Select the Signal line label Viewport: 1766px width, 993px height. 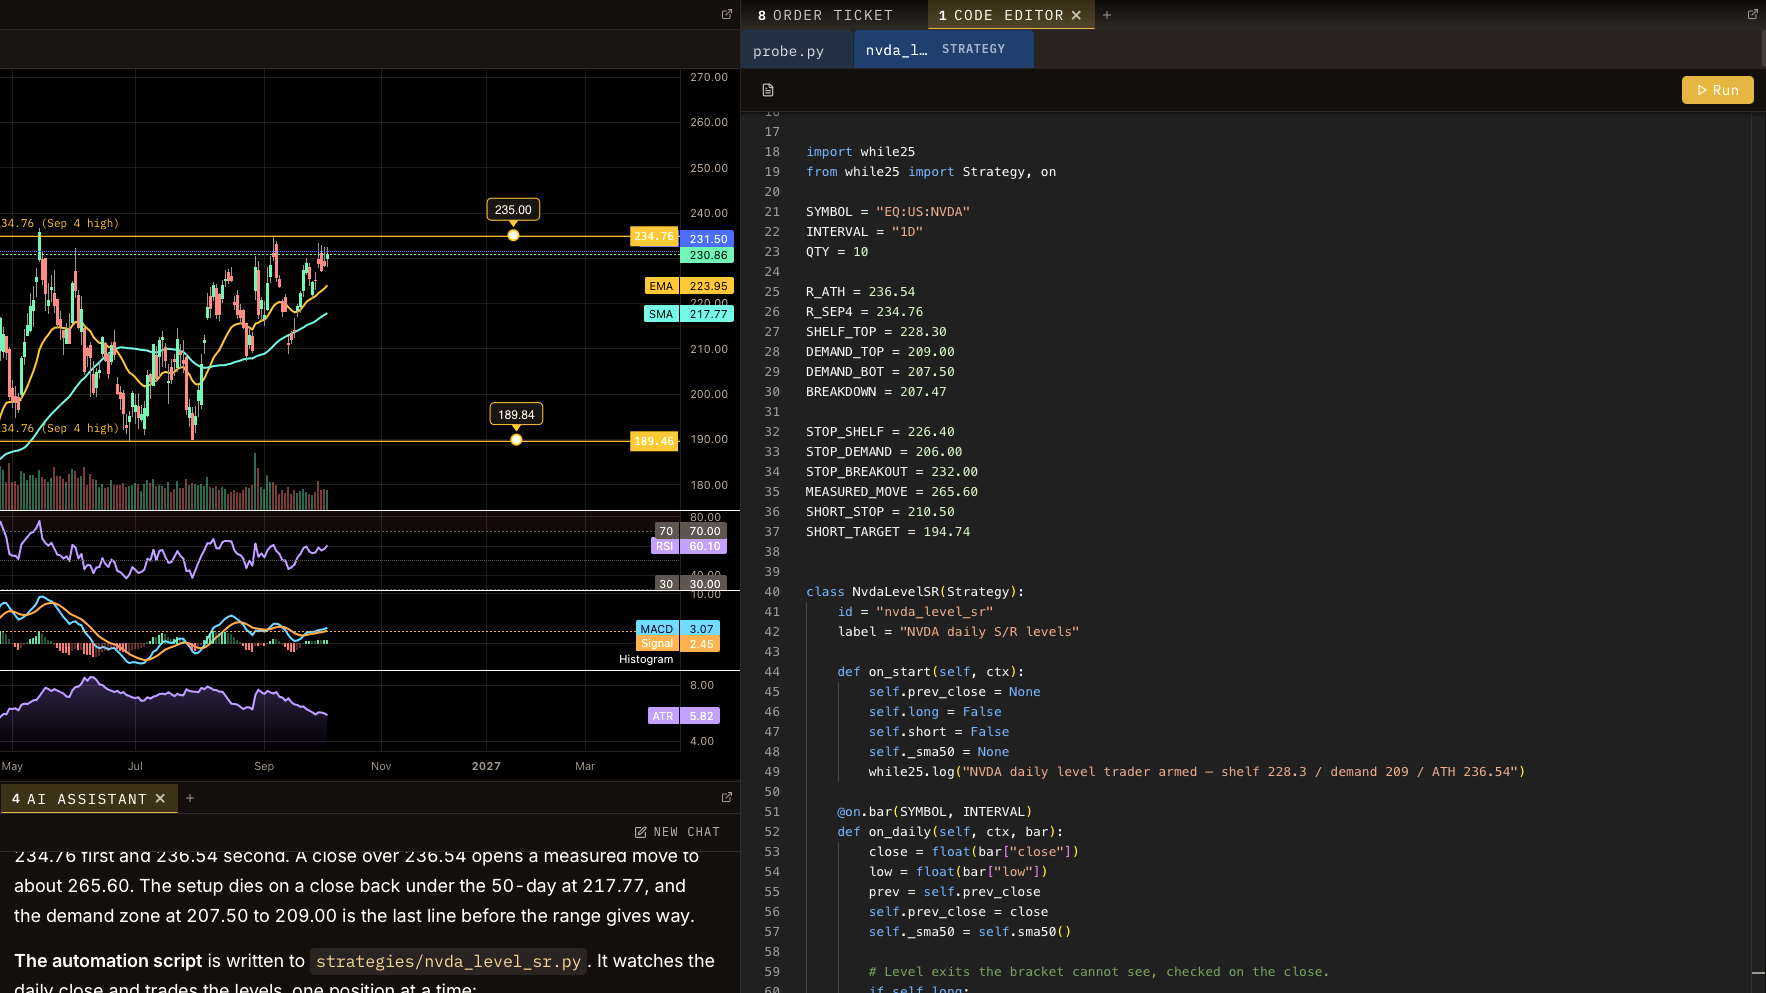657,644
